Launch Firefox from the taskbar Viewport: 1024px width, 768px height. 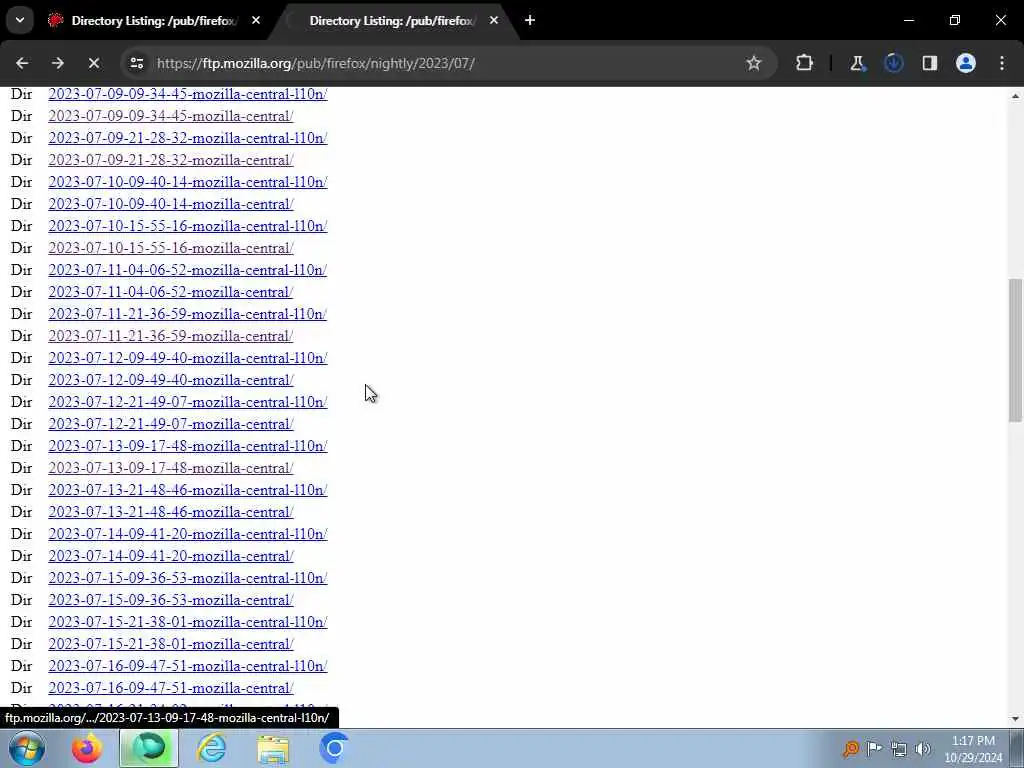pyautogui.click(x=87, y=748)
